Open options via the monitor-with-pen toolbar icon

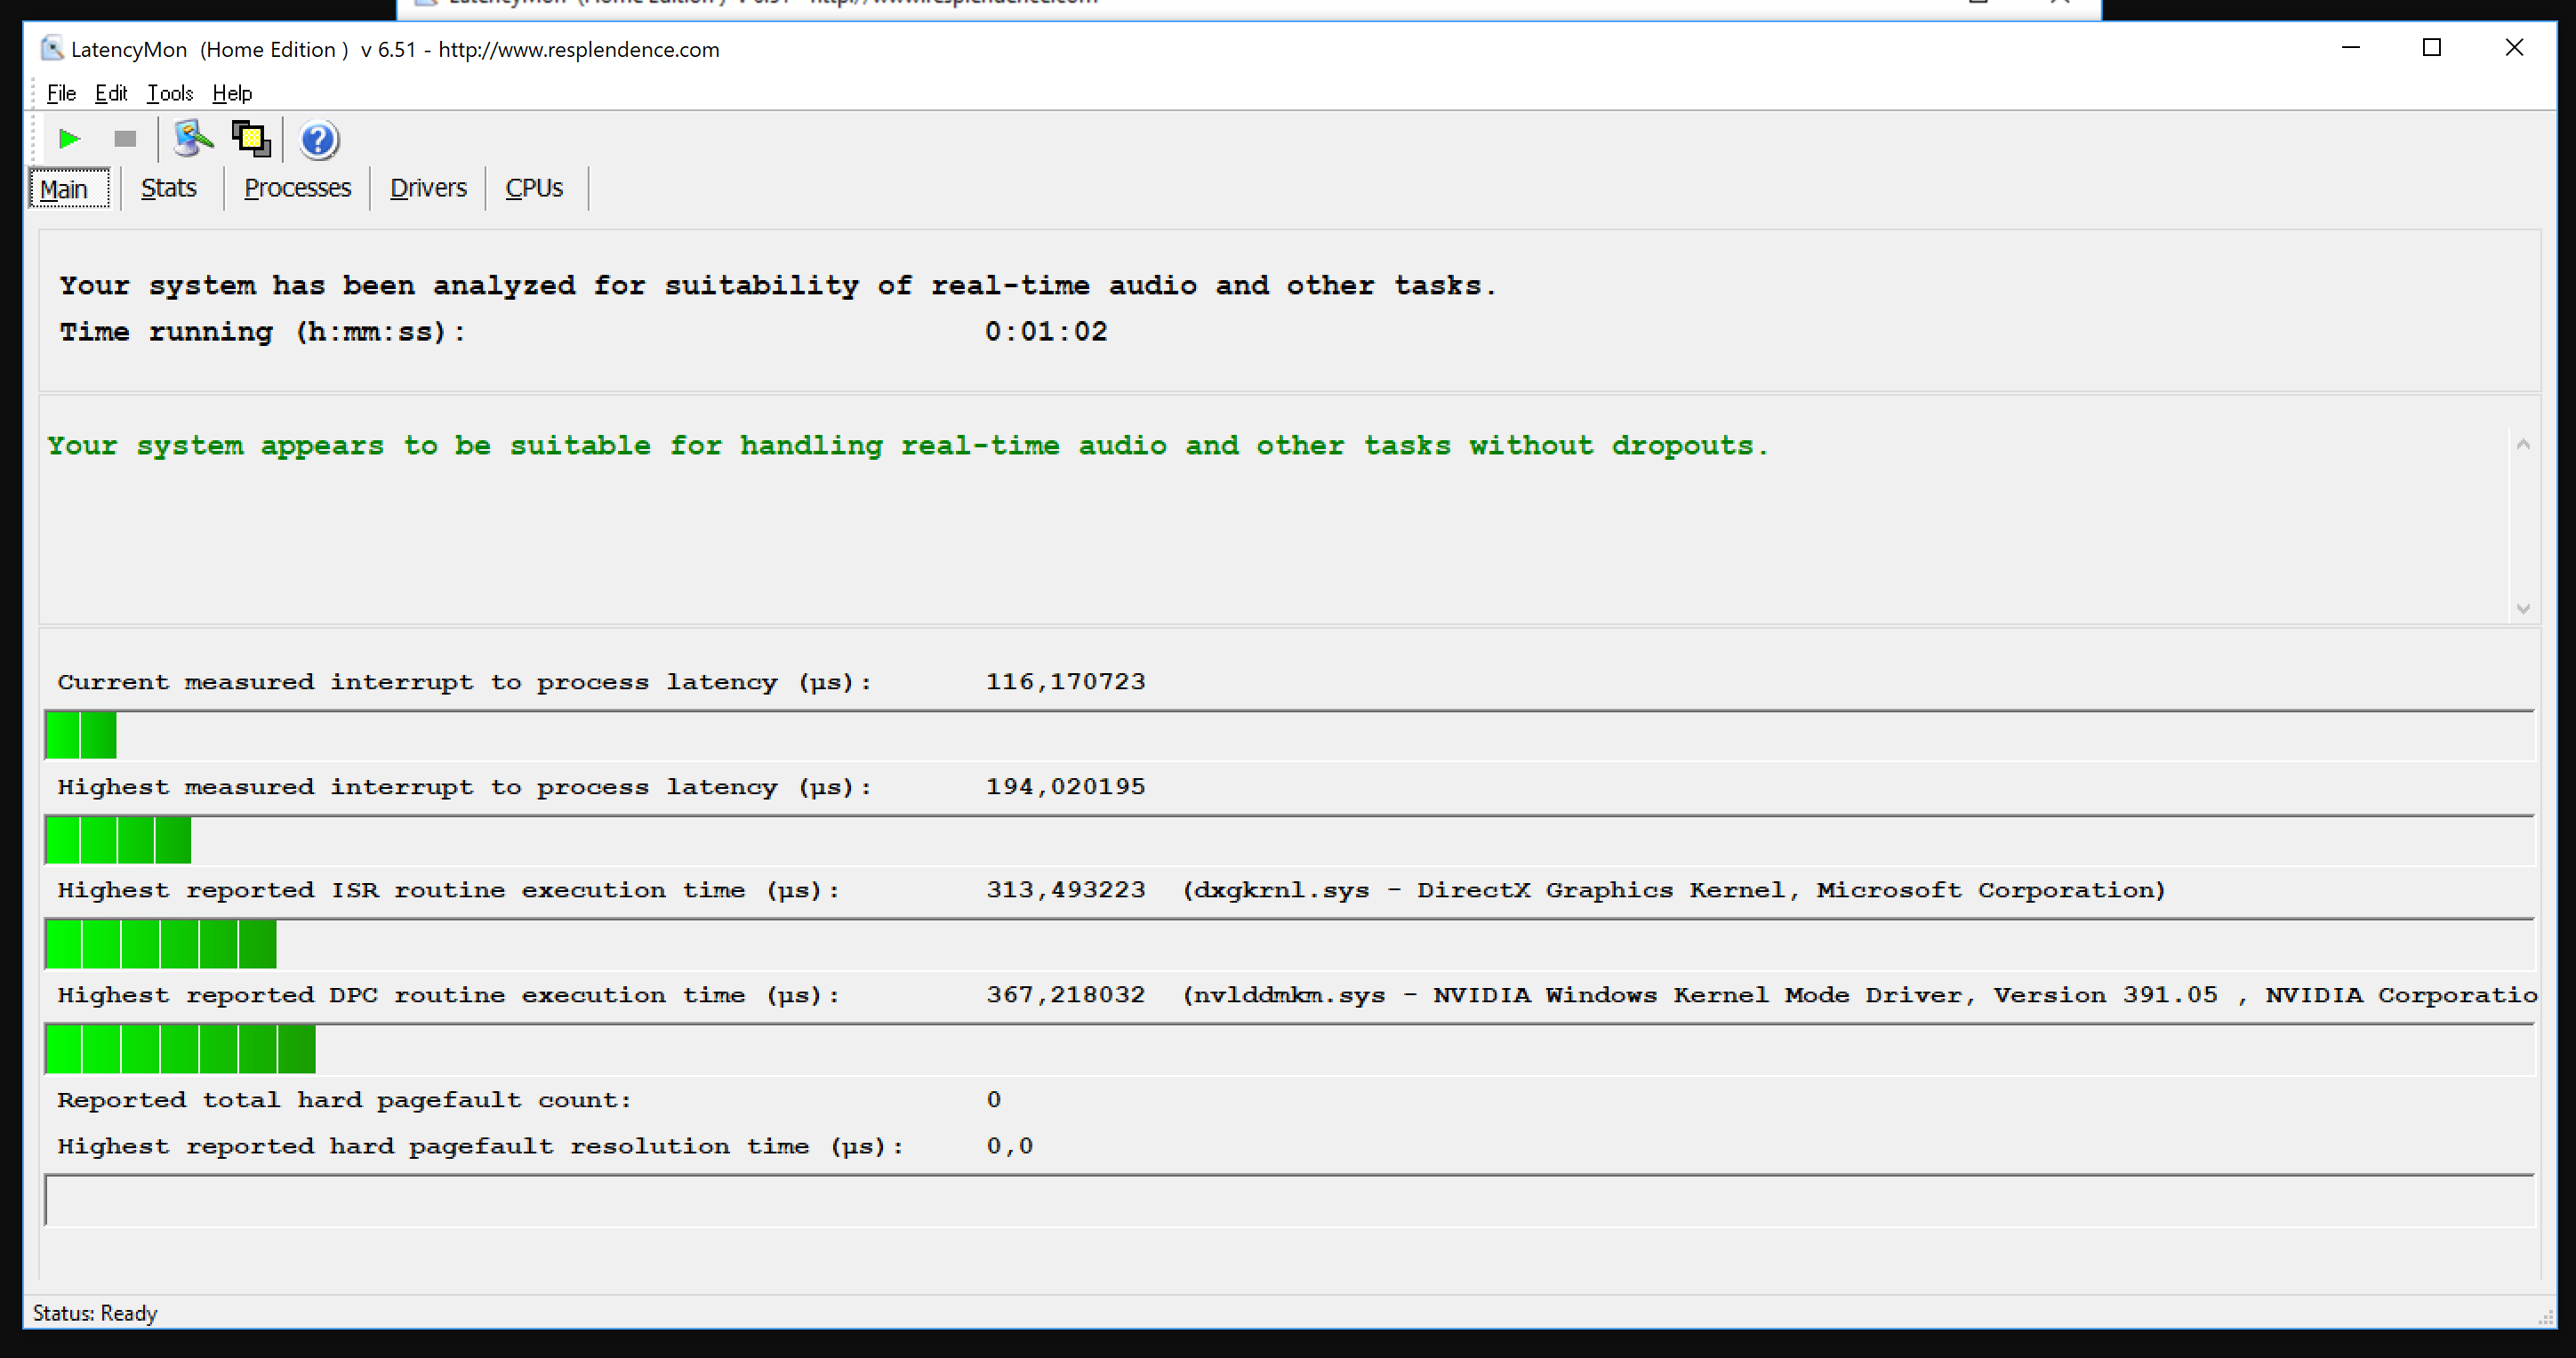click(x=192, y=139)
